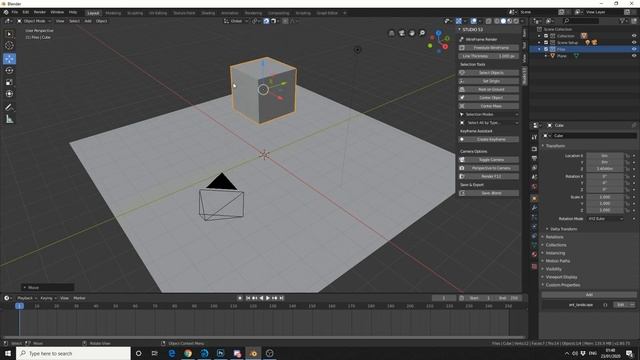Expand the Viewport Display panel
The width and height of the screenshot is (640, 360).
(561, 277)
